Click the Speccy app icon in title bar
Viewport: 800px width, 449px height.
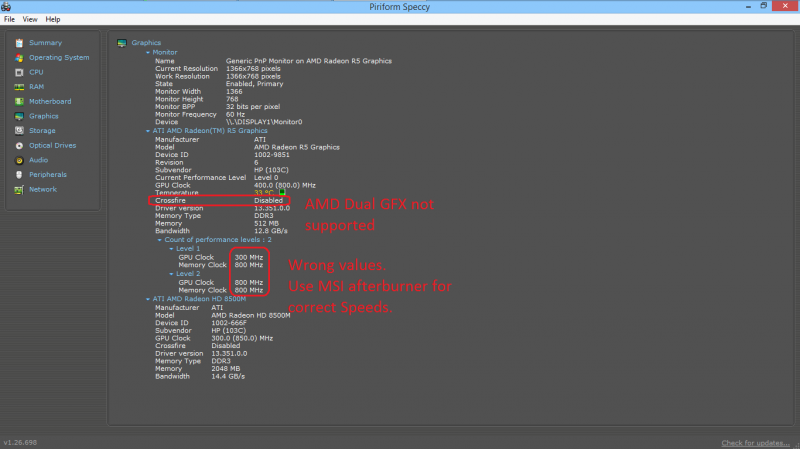pos(6,6)
